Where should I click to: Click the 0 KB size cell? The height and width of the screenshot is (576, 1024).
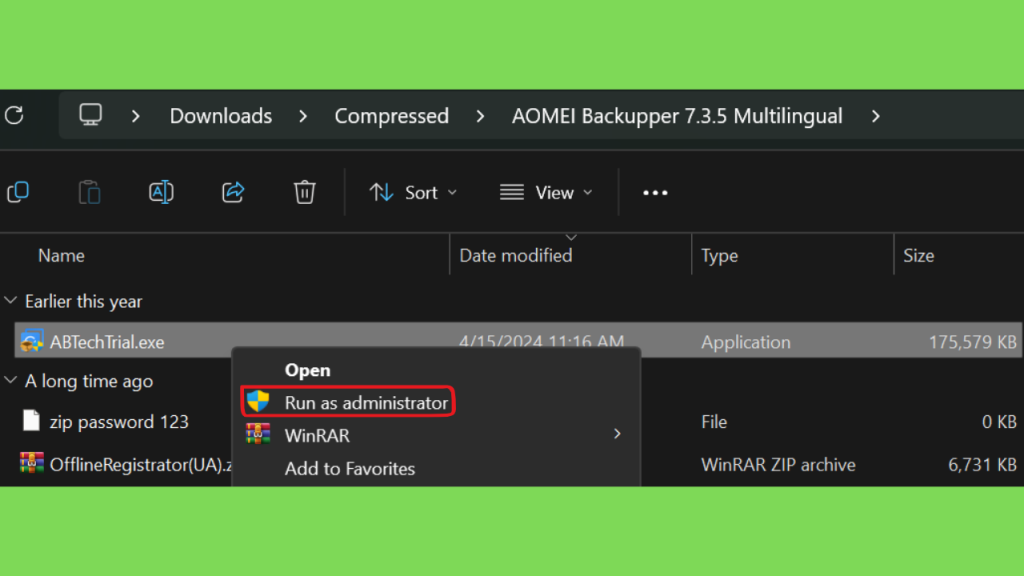999,422
